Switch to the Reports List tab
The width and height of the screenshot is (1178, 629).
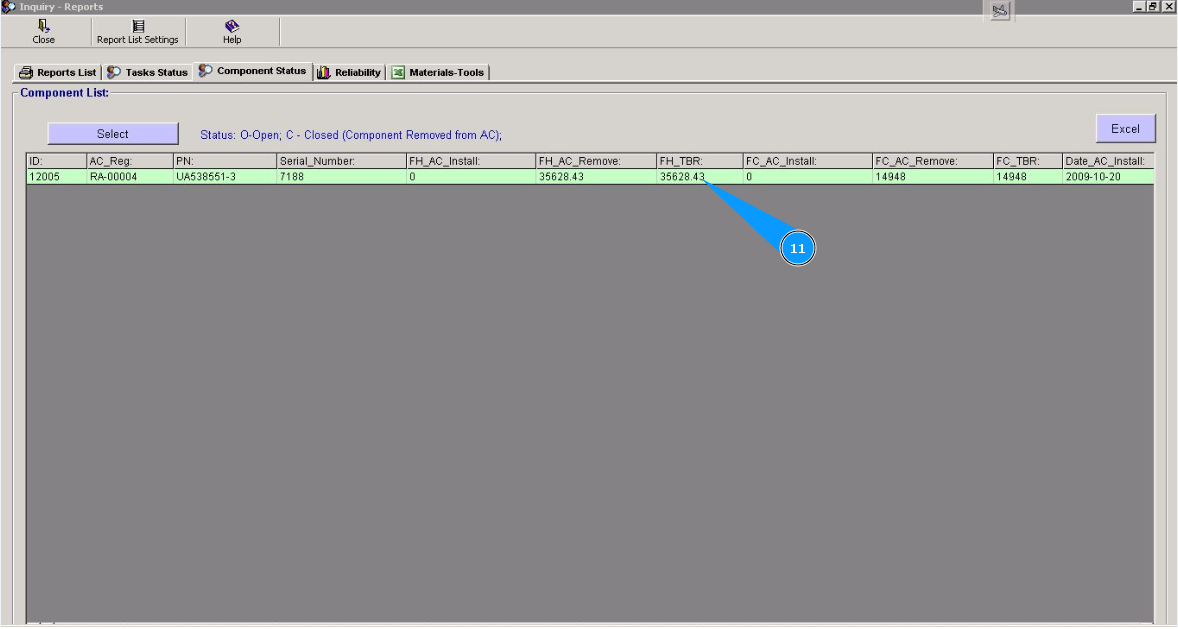click(x=58, y=72)
